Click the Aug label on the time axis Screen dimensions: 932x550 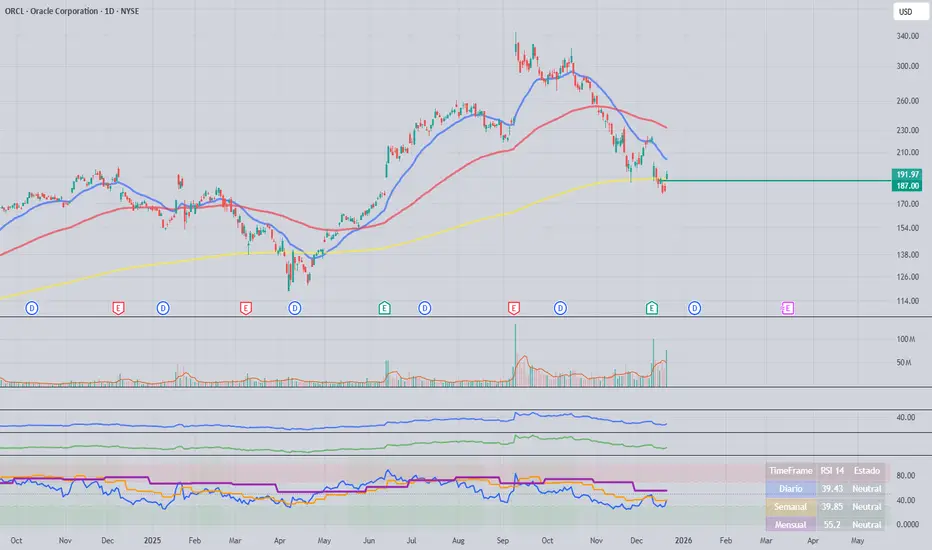[458, 540]
